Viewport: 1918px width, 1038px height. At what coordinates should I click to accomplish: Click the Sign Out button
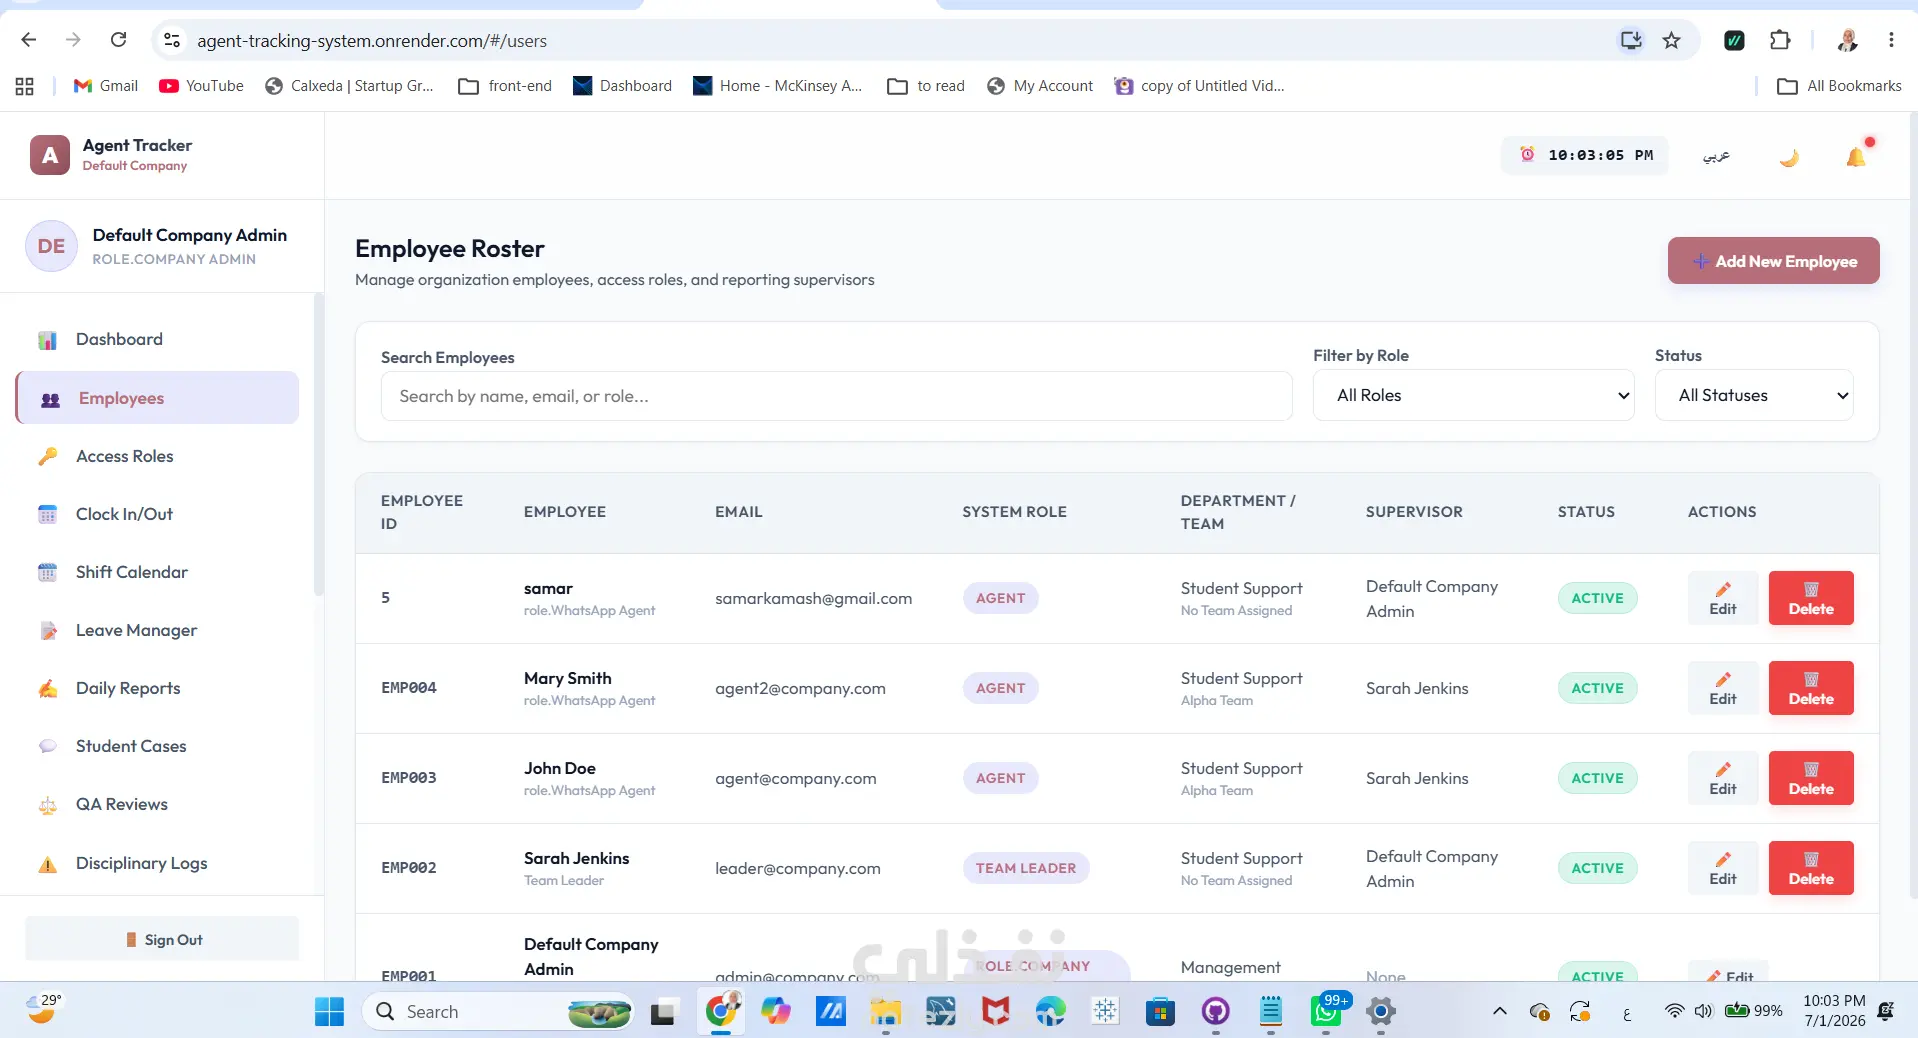[162, 939]
